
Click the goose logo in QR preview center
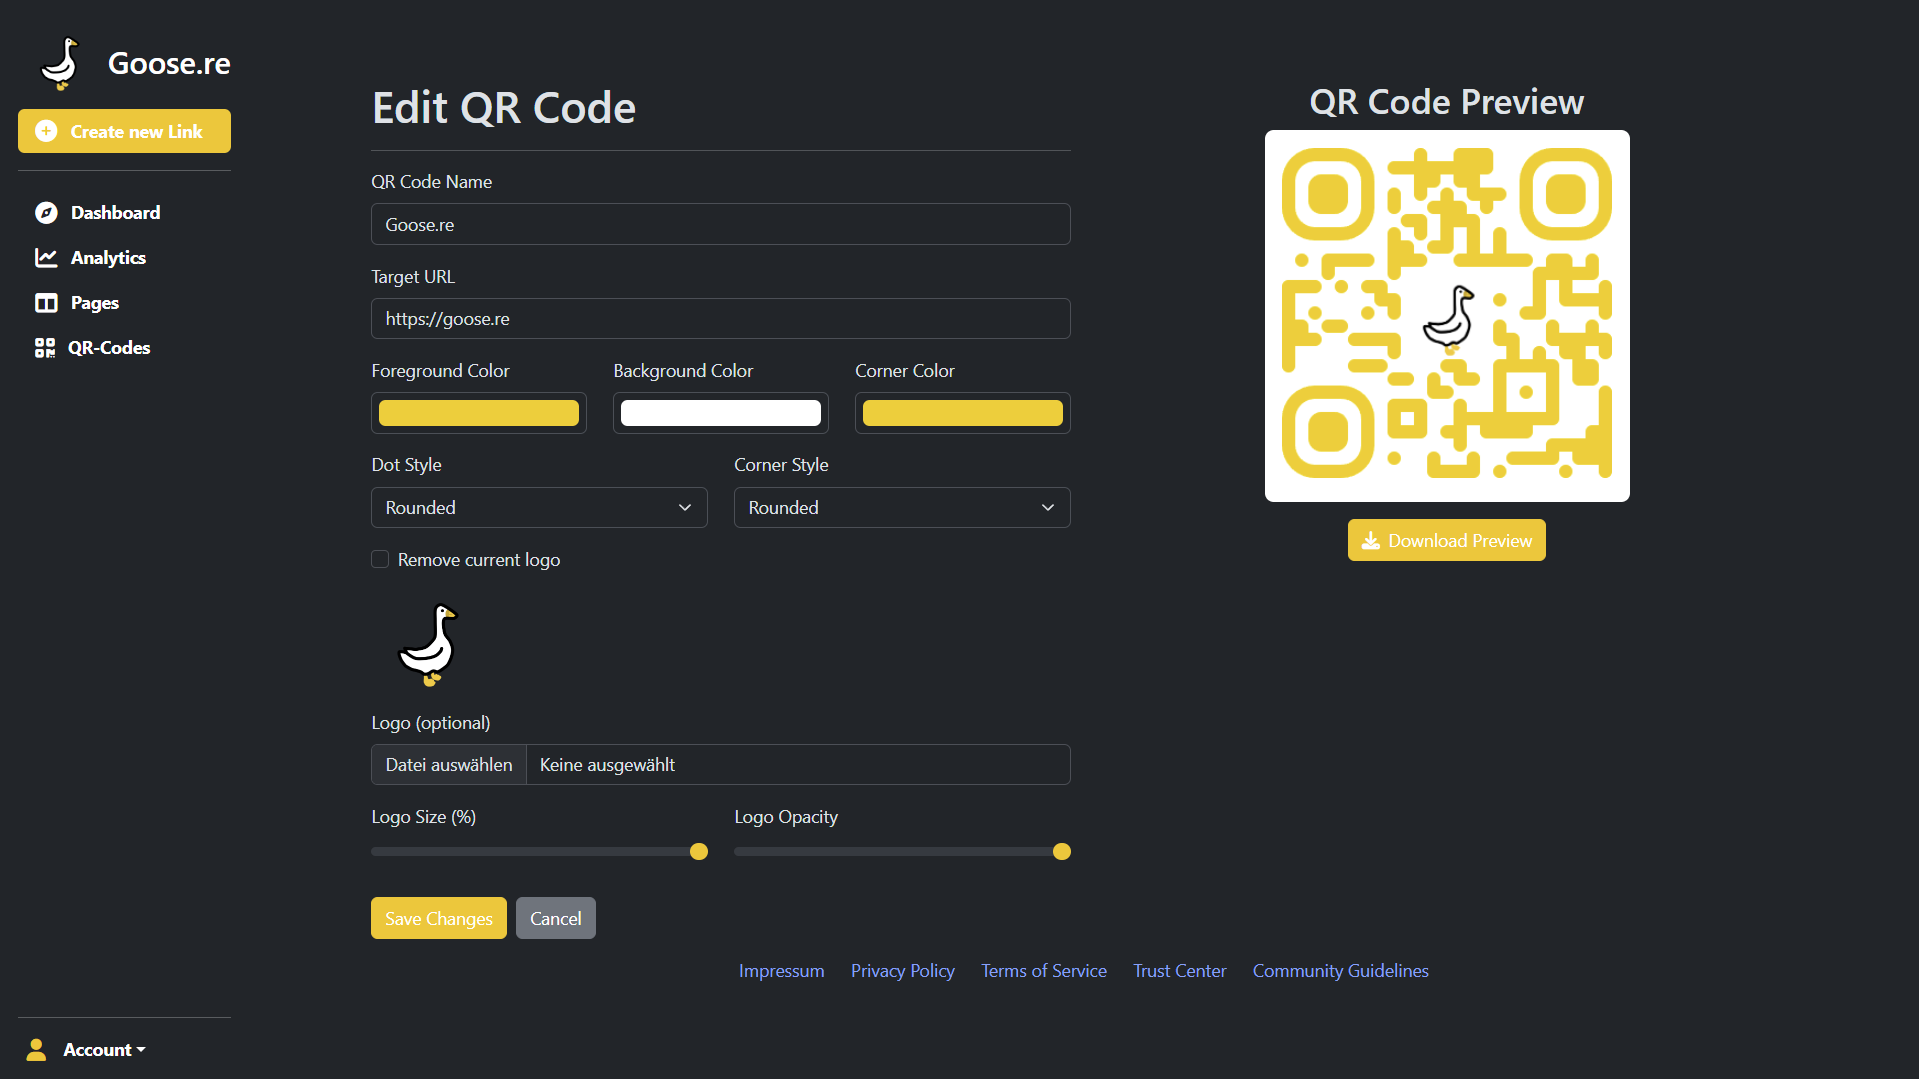coord(1449,319)
